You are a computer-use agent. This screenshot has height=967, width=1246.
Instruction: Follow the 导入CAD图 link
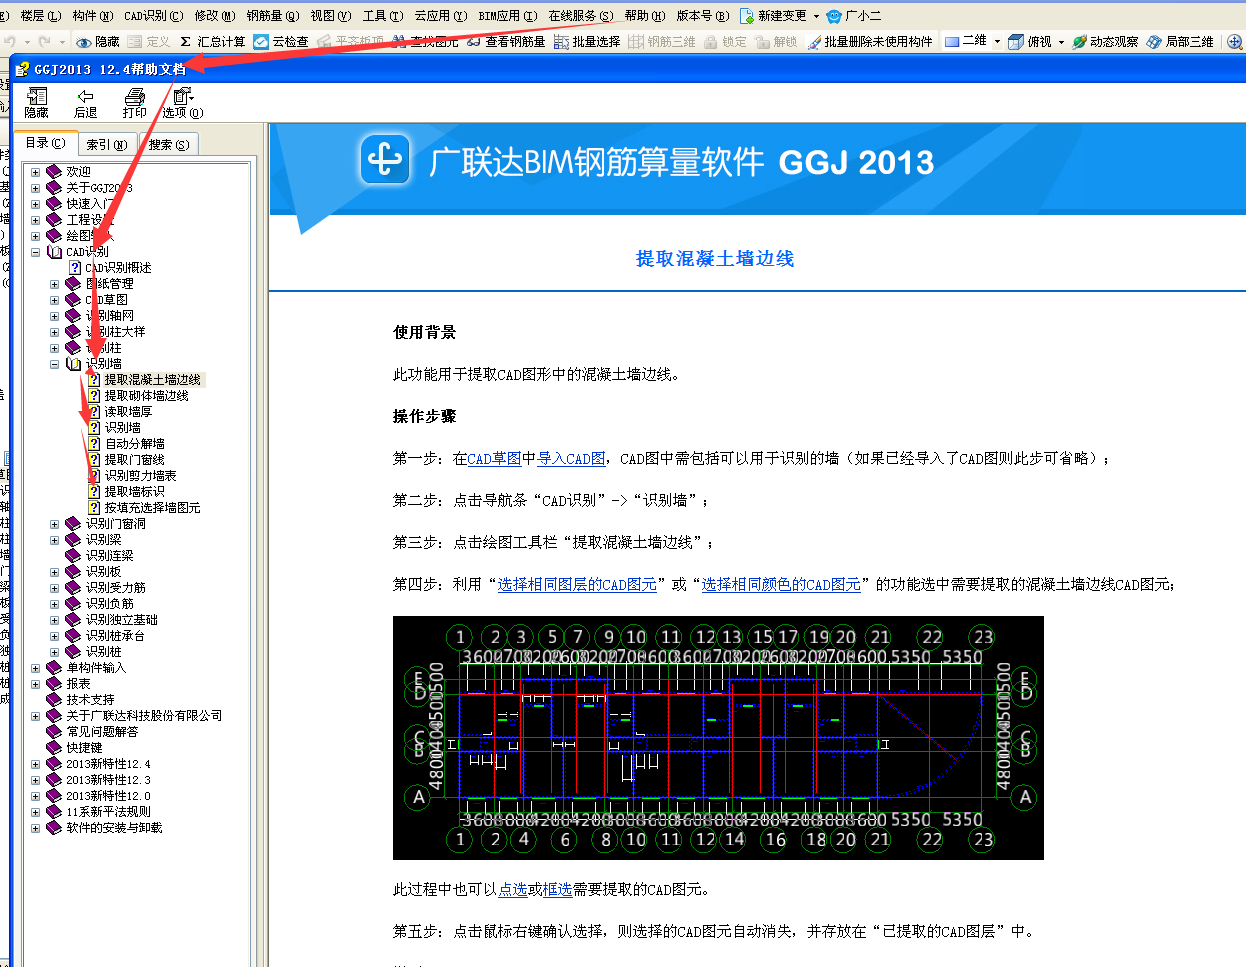pos(571,459)
